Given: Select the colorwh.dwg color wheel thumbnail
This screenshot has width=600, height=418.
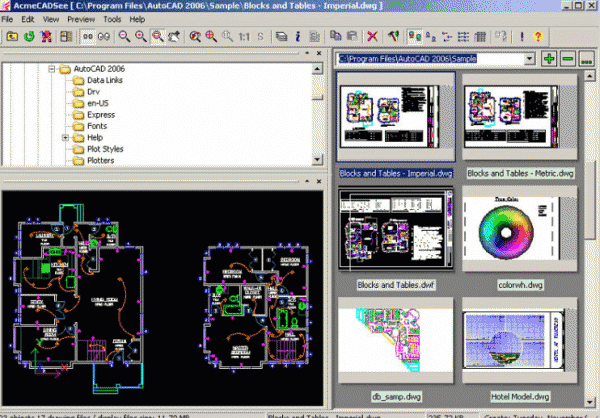Looking at the screenshot, I should (x=506, y=232).
